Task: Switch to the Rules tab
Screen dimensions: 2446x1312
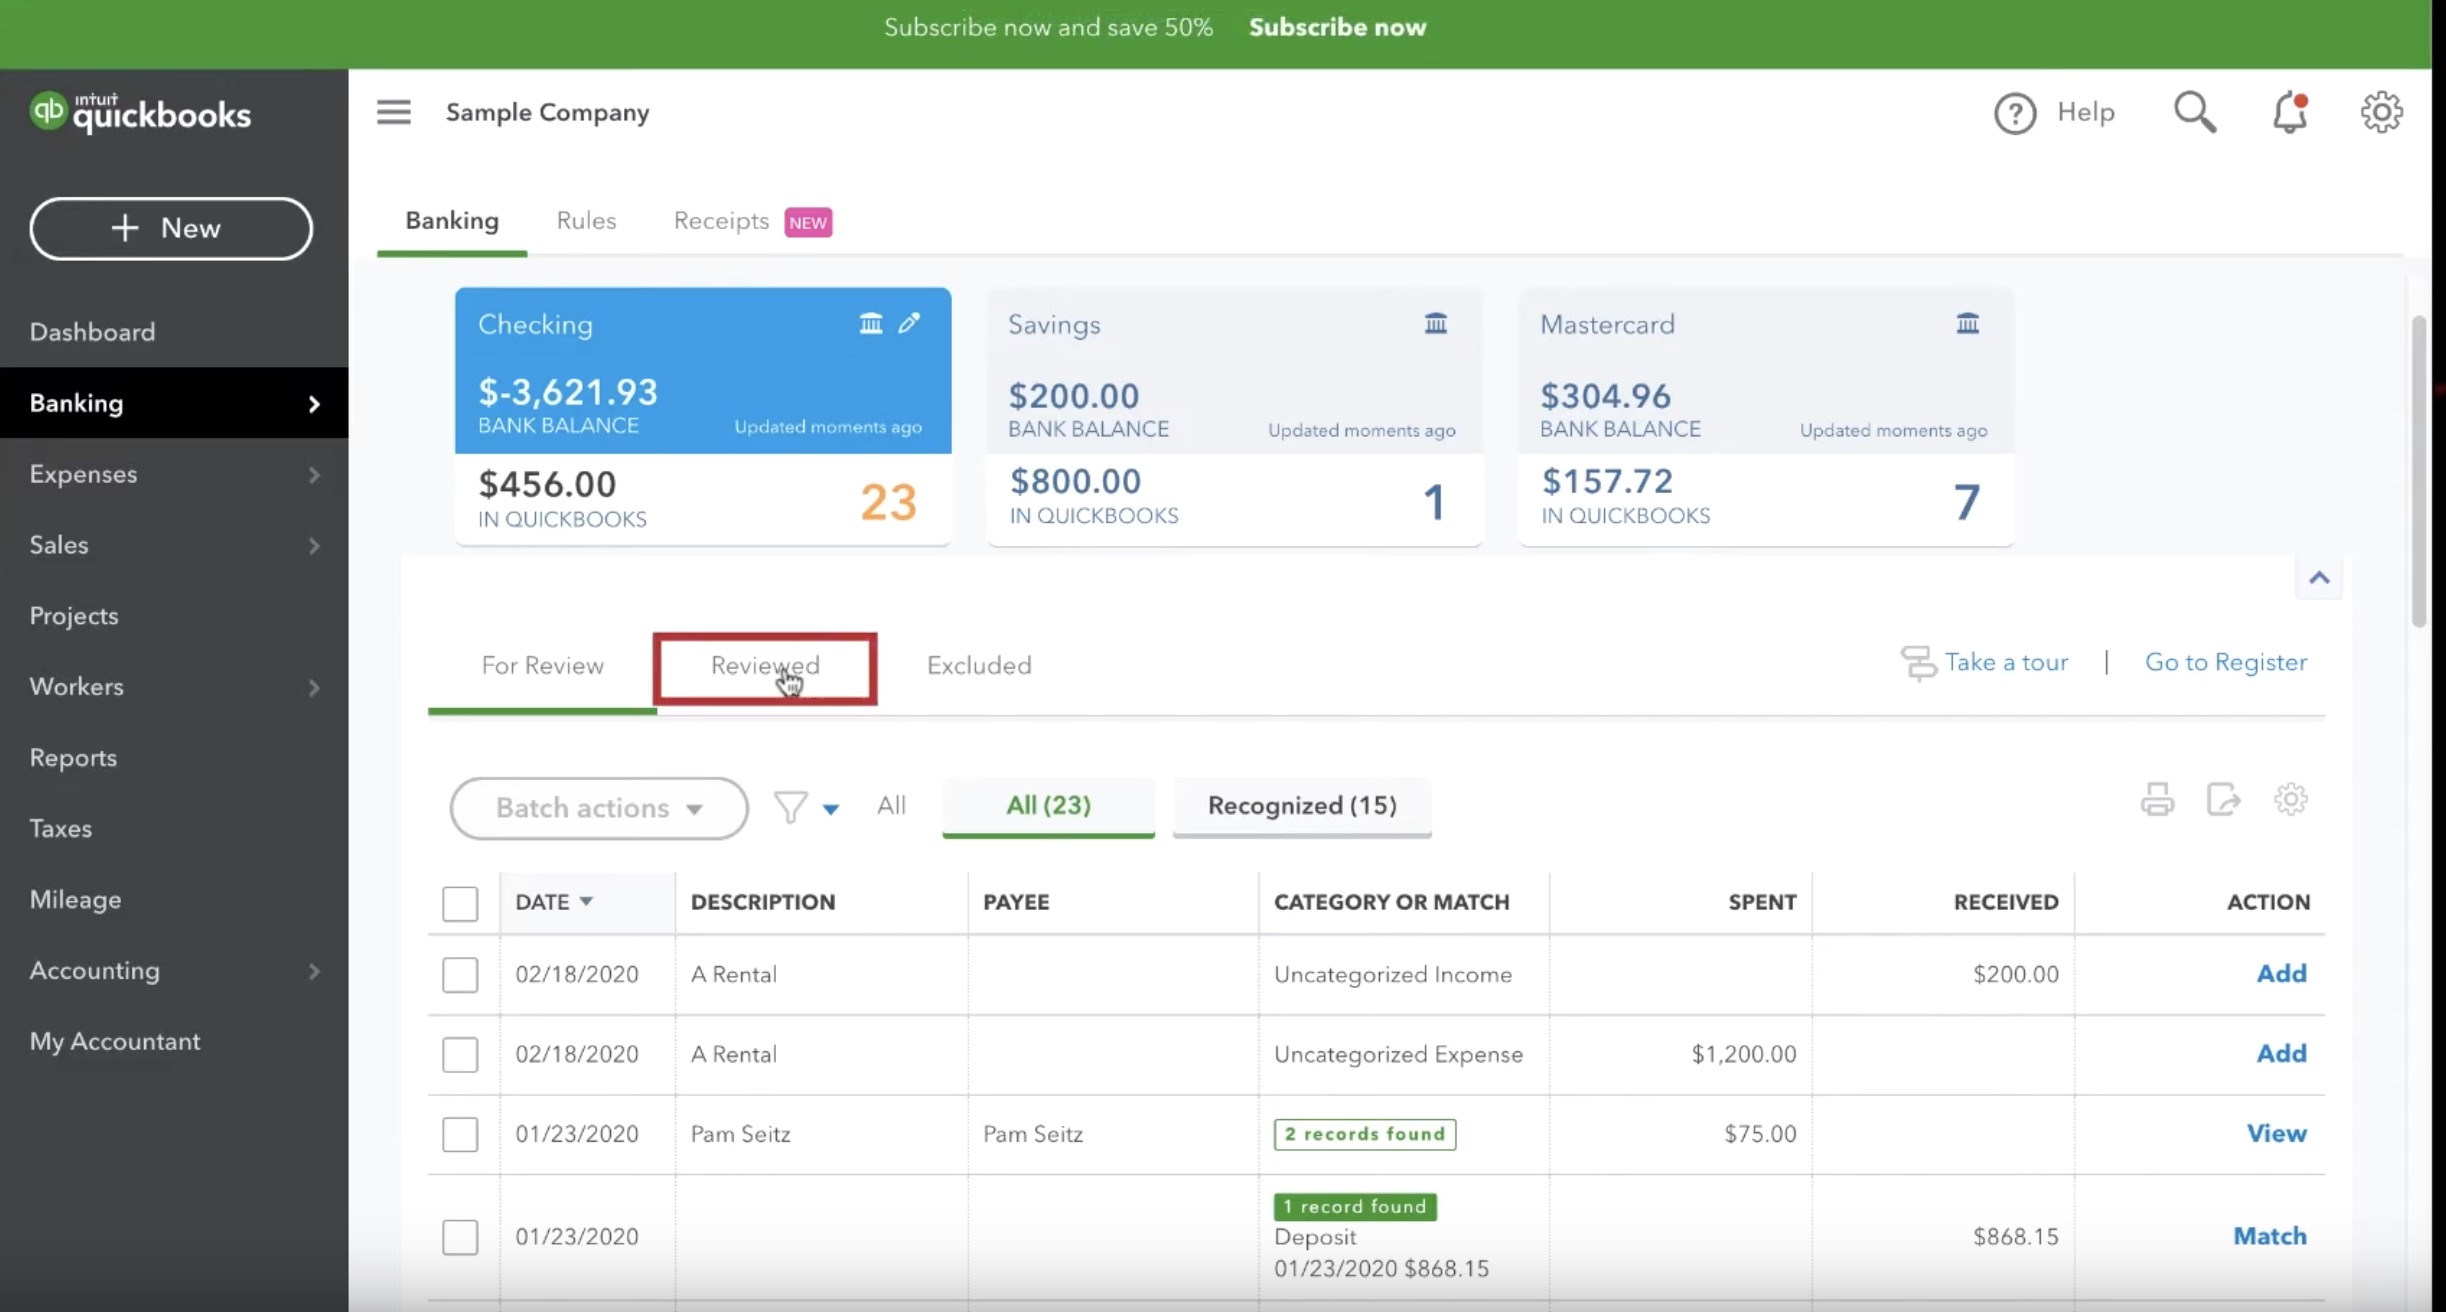Action: point(586,221)
